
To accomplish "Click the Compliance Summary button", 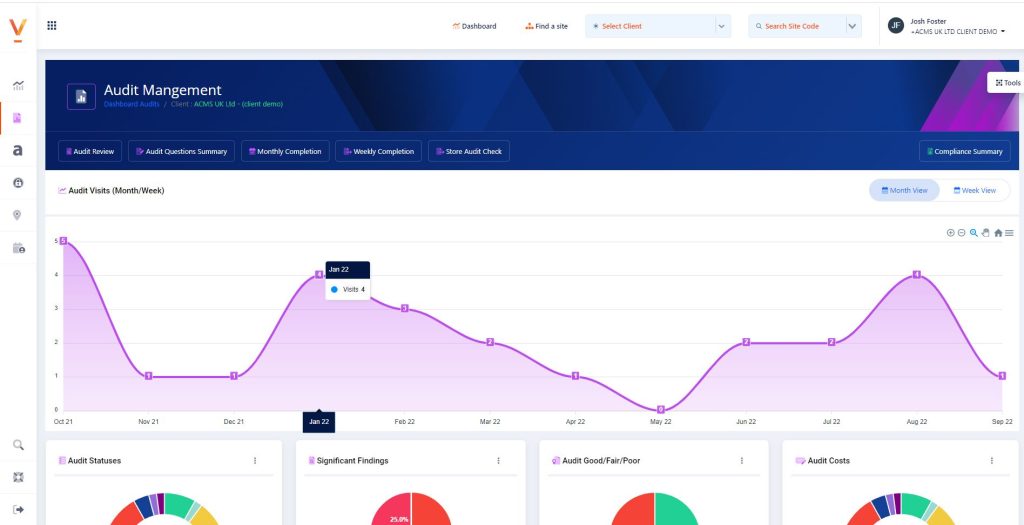I will click(964, 151).
